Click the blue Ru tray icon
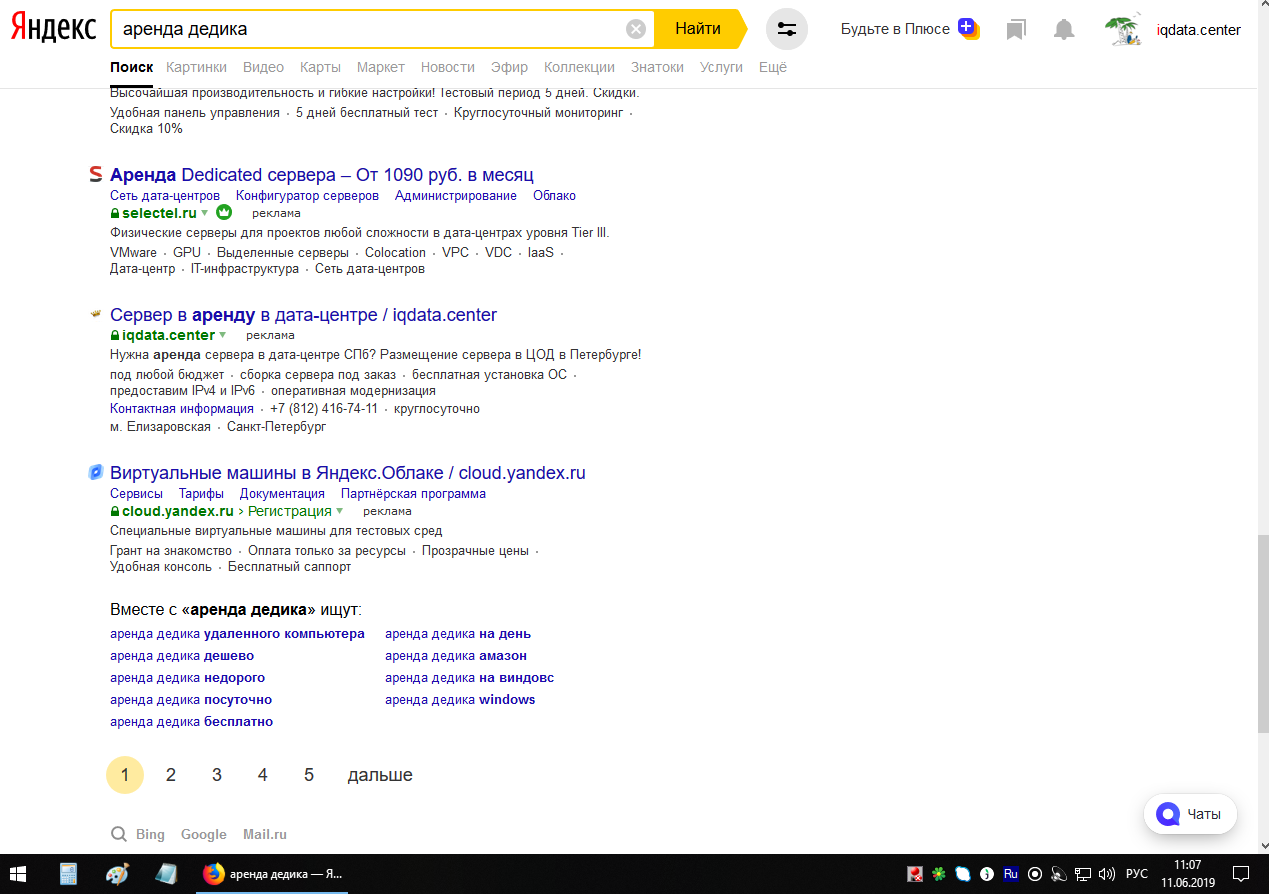The image size is (1269, 894). (x=1011, y=873)
